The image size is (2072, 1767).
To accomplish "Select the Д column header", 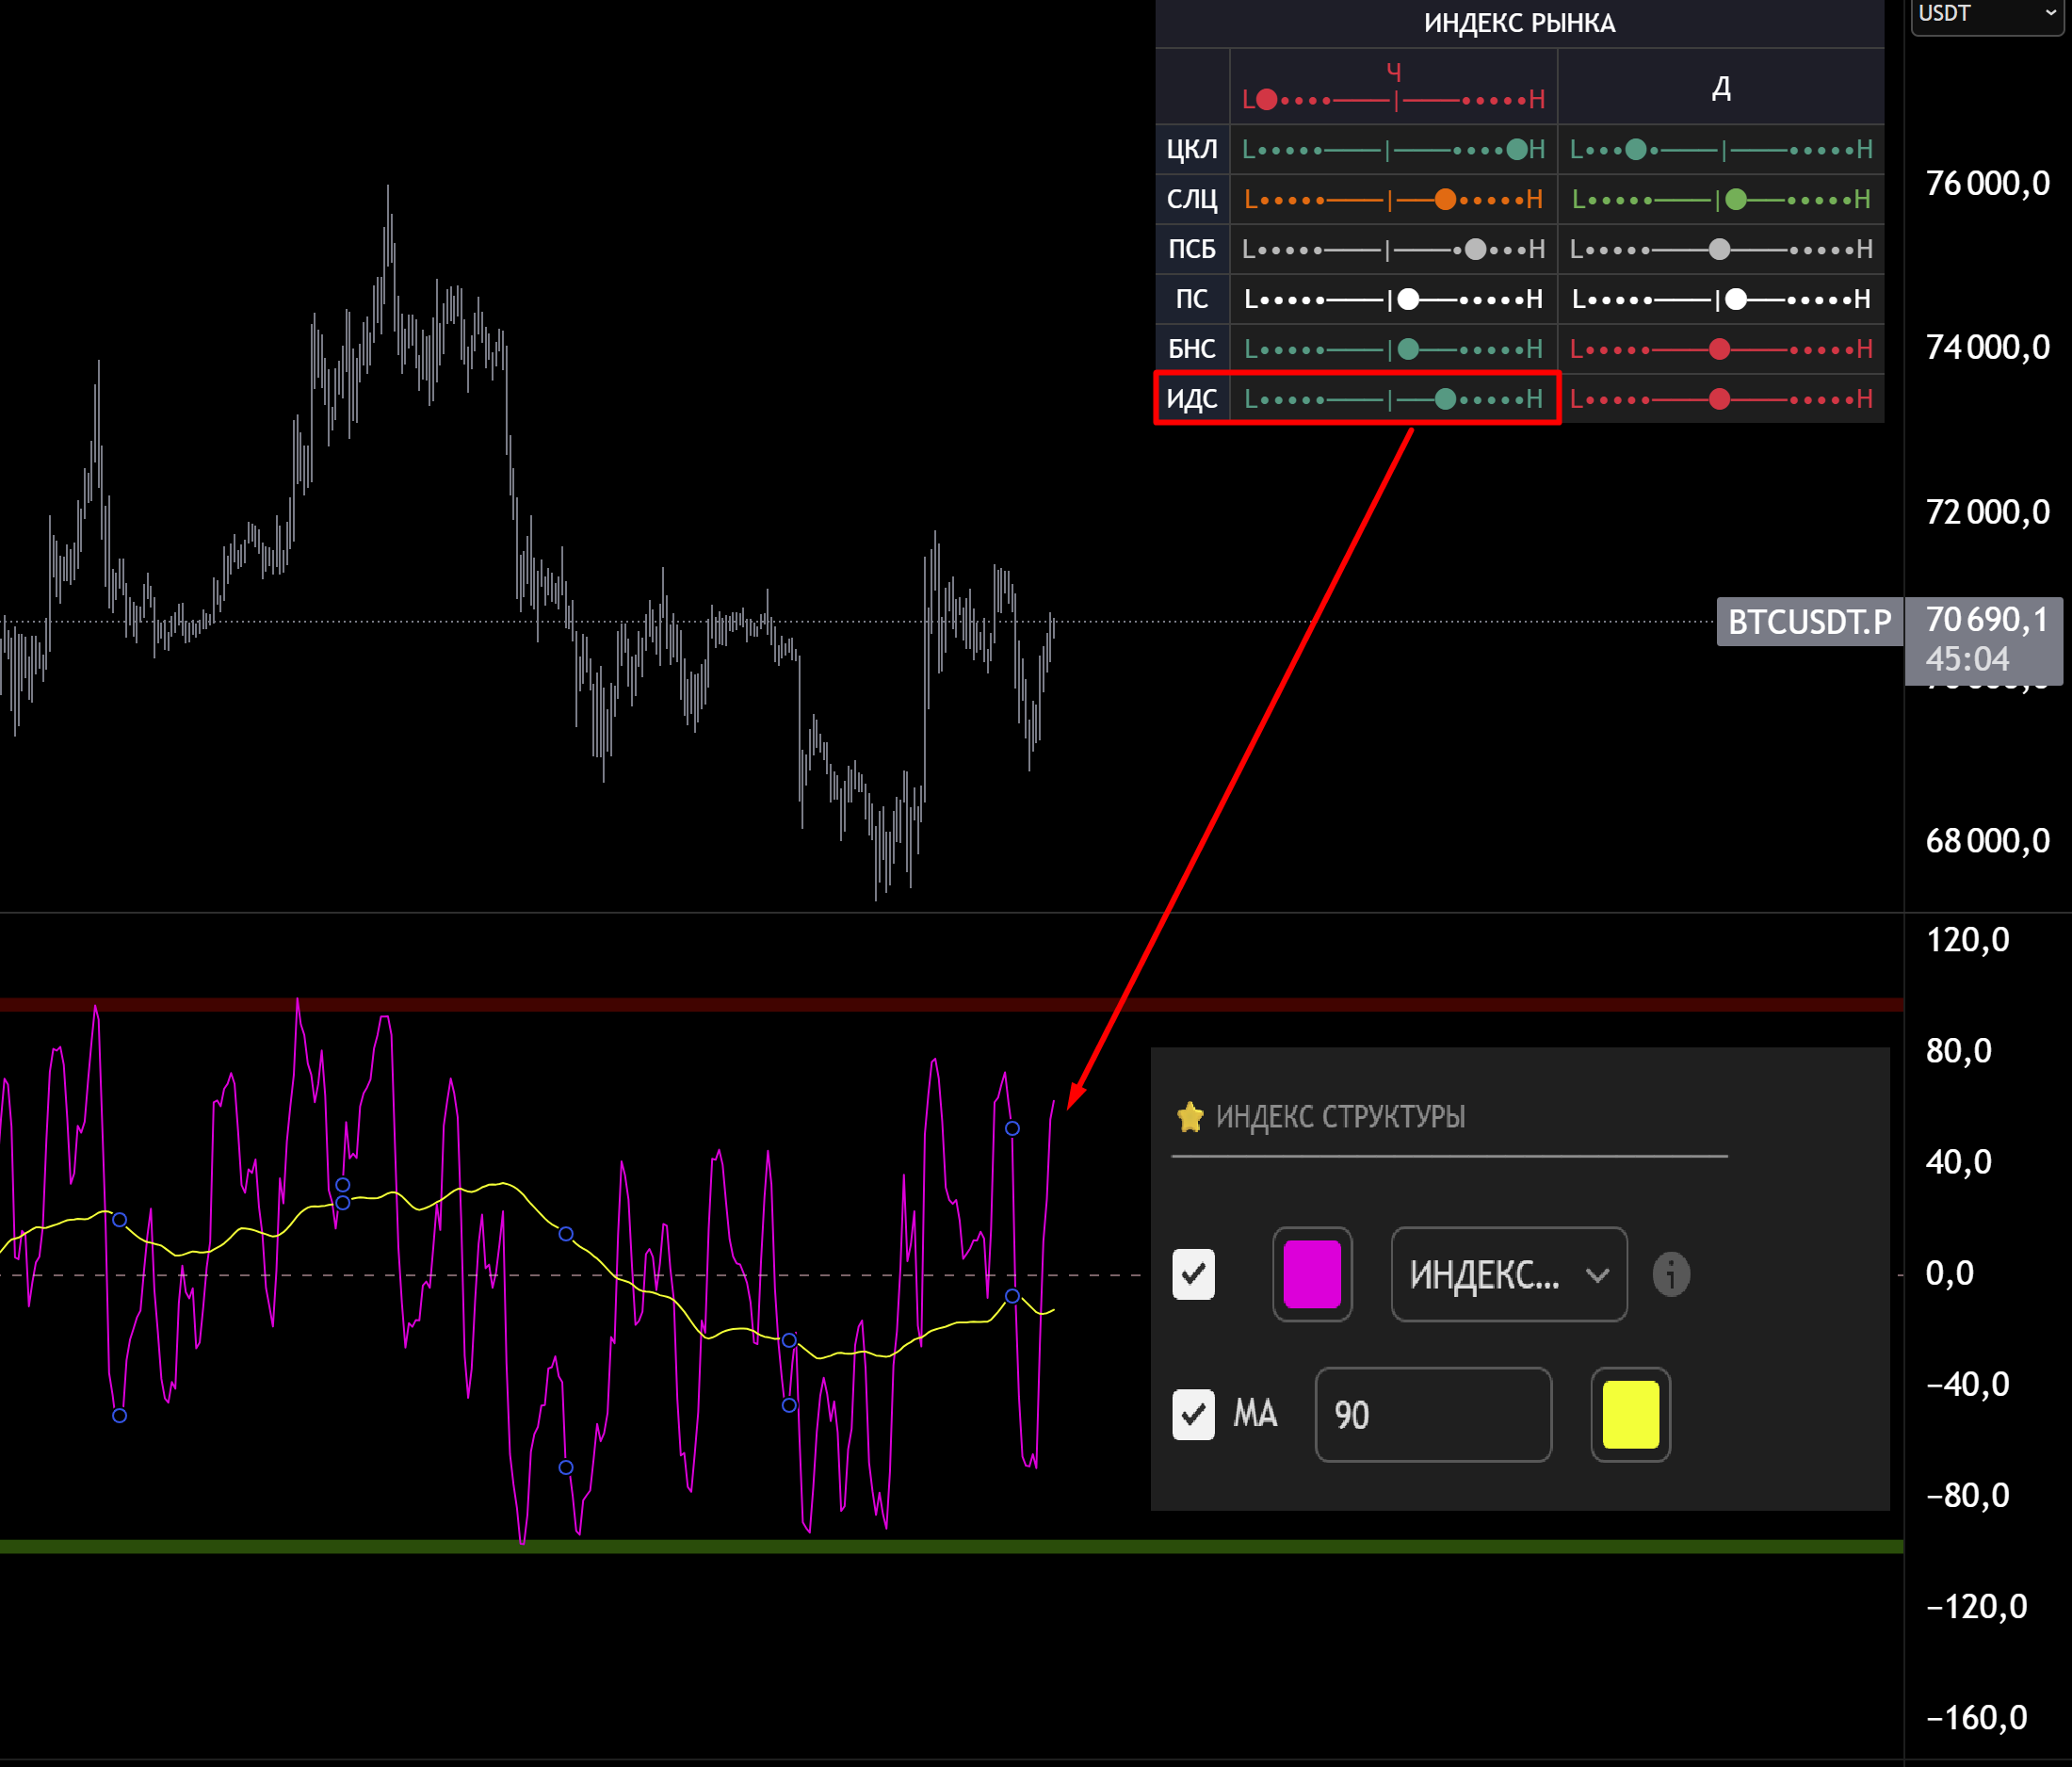I will (1721, 88).
